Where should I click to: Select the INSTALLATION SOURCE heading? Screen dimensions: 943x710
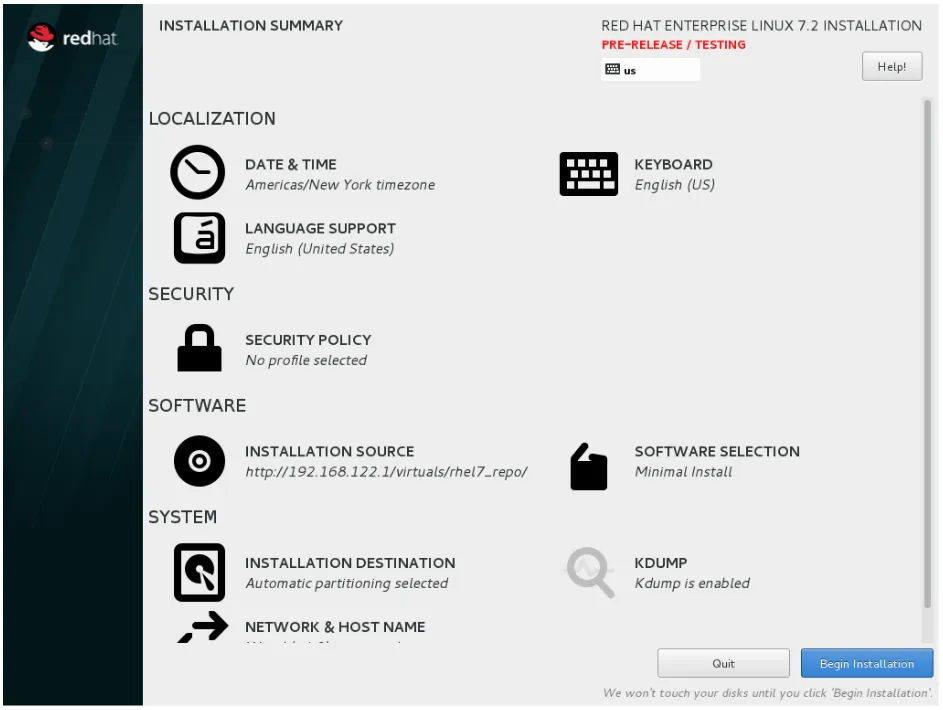coord(330,451)
